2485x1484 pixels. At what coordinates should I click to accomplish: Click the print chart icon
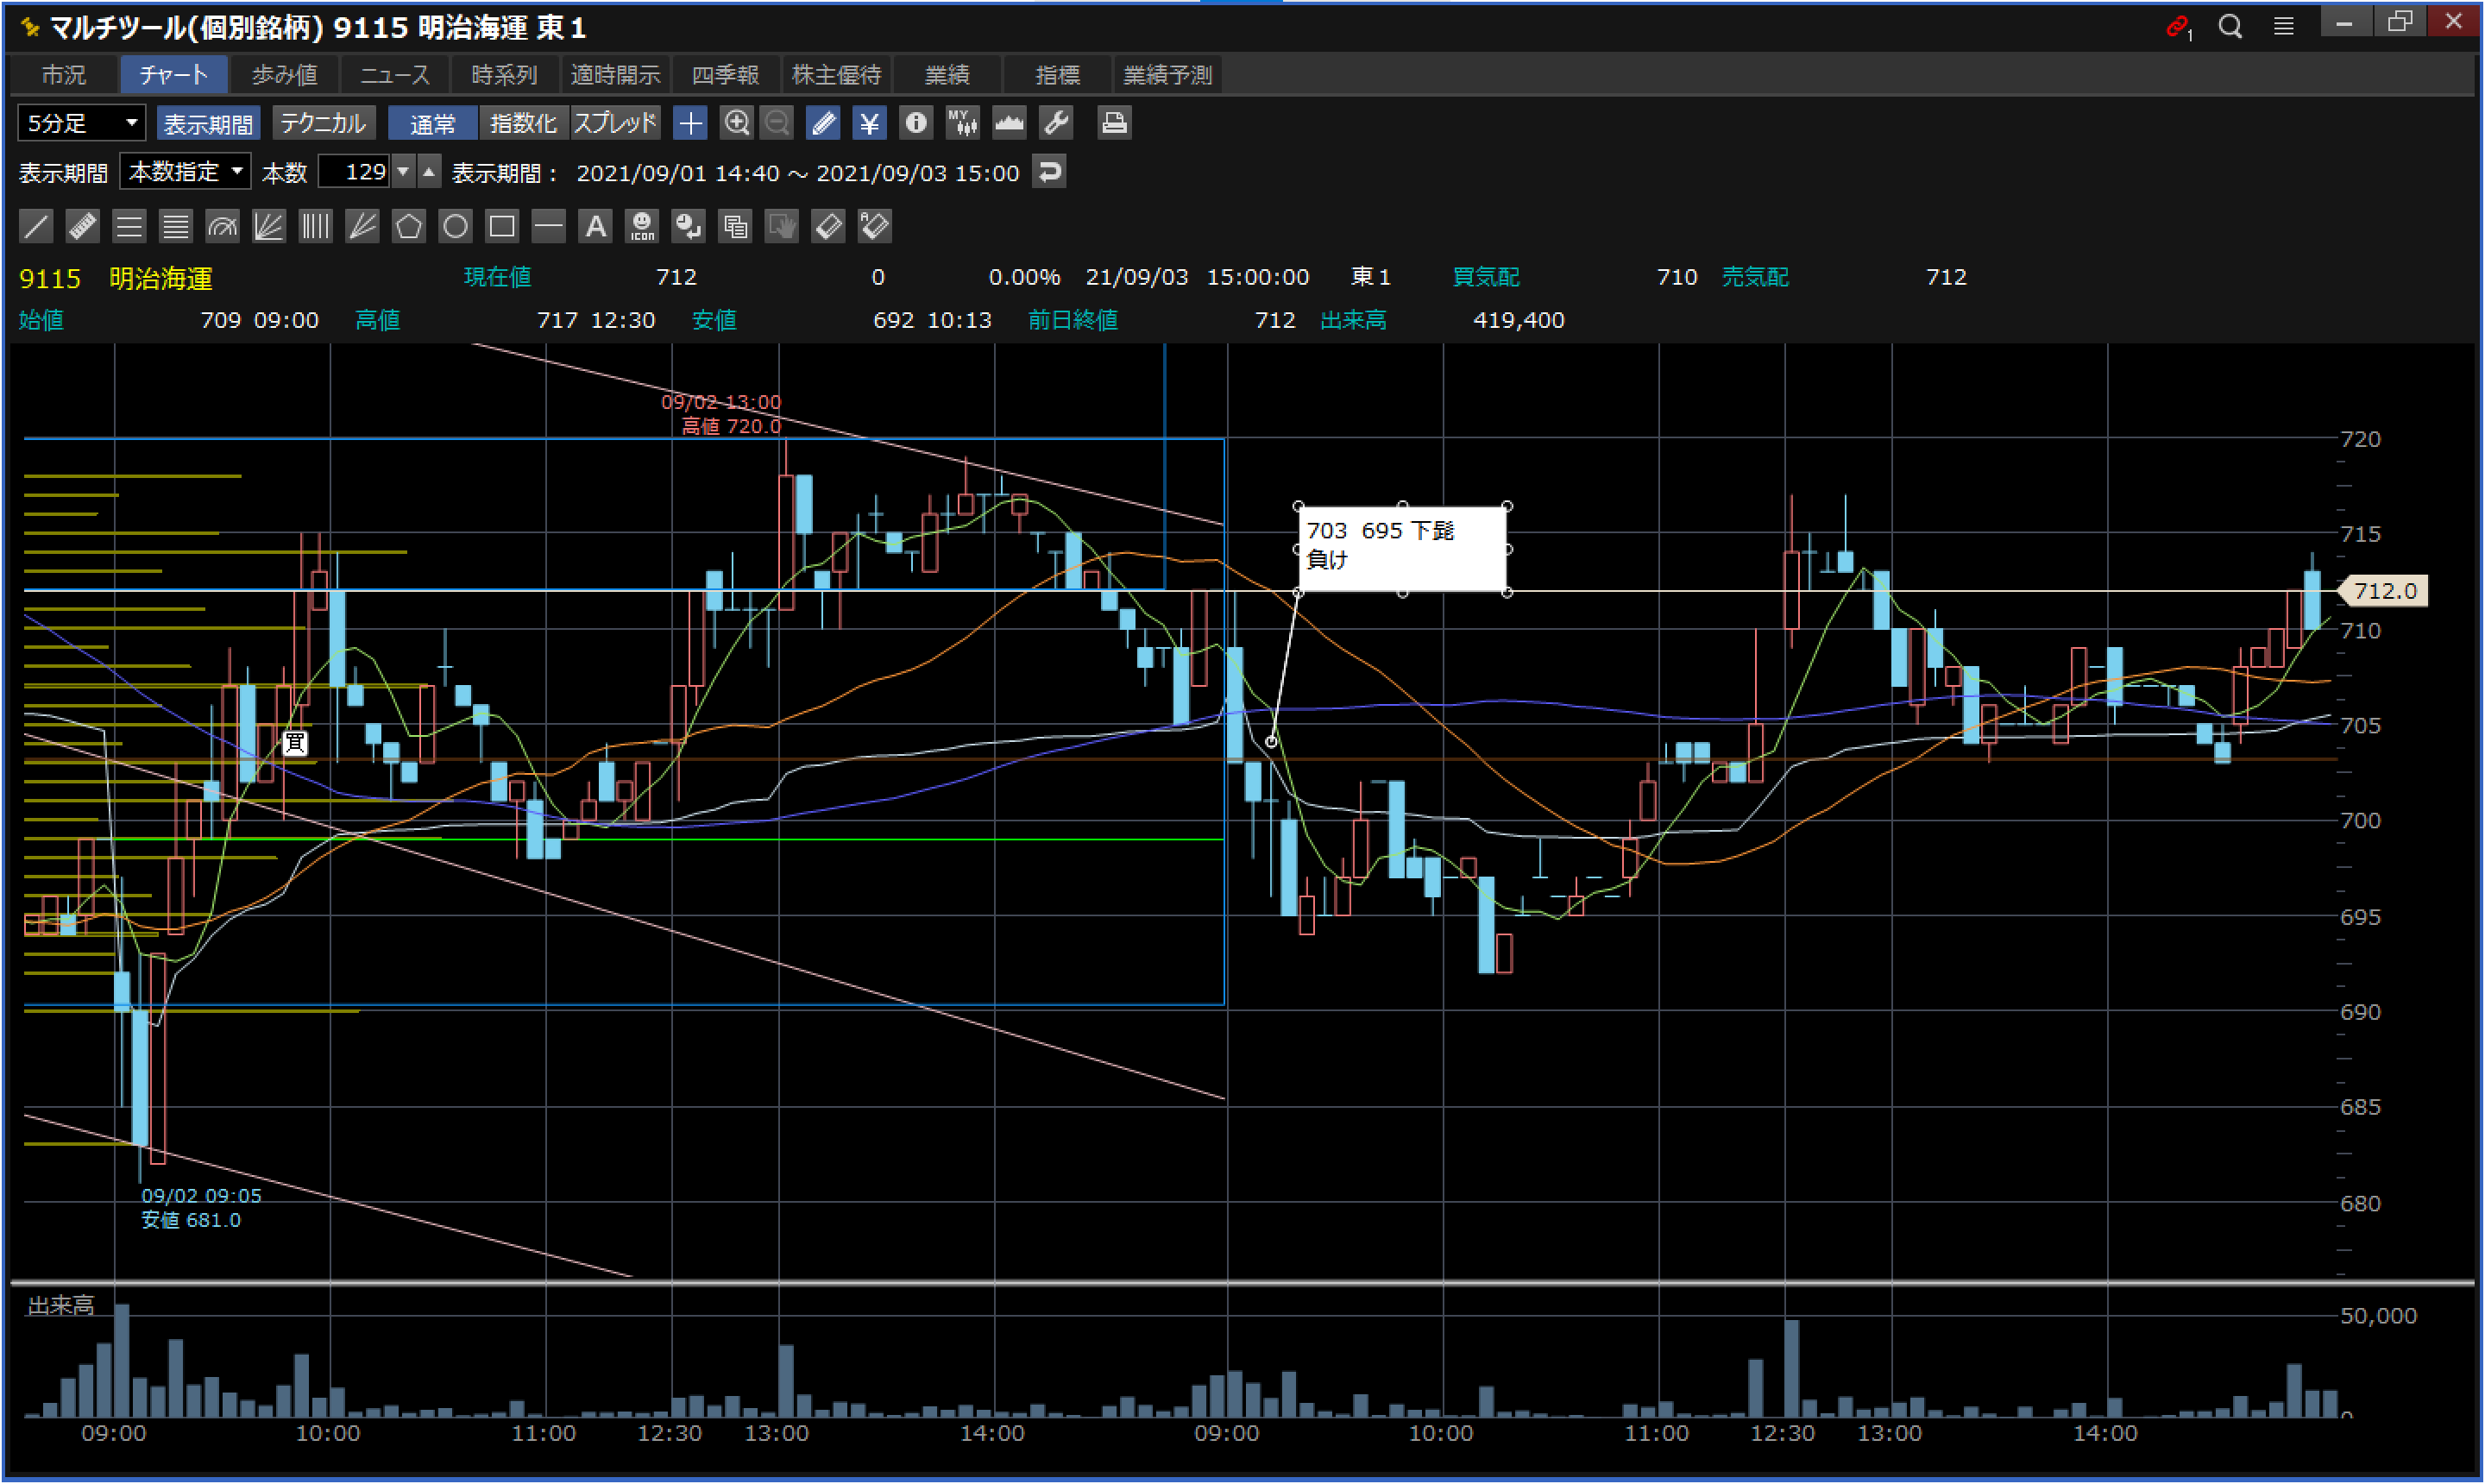point(1113,123)
